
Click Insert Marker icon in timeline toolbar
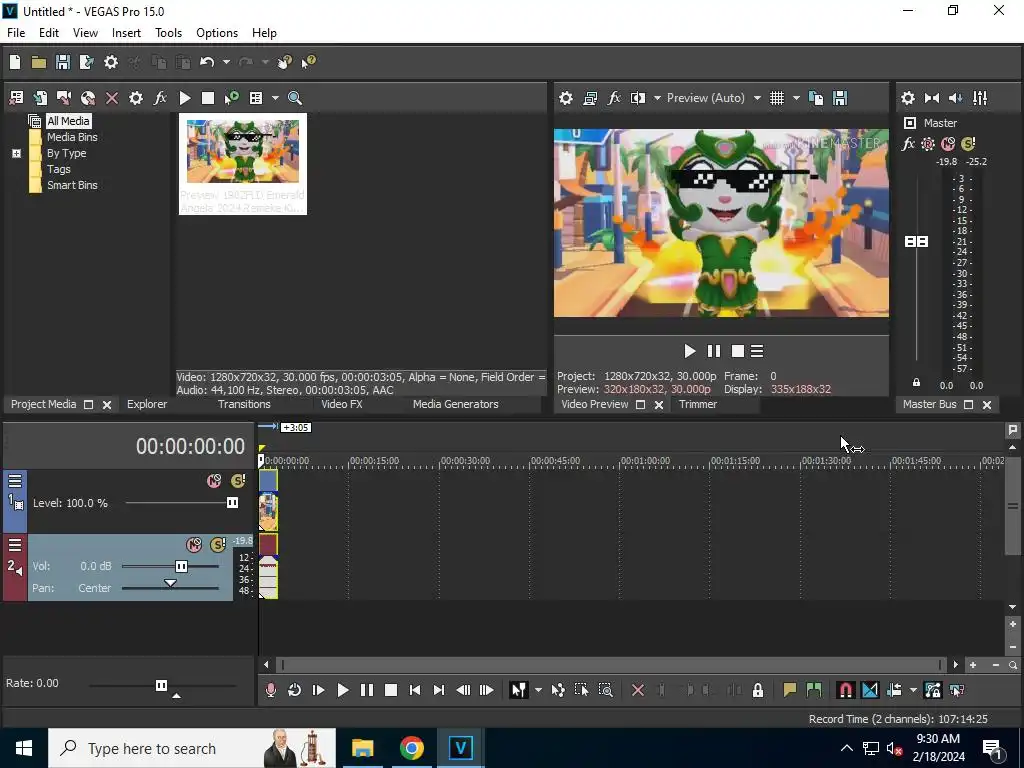pyautogui.click(x=790, y=690)
